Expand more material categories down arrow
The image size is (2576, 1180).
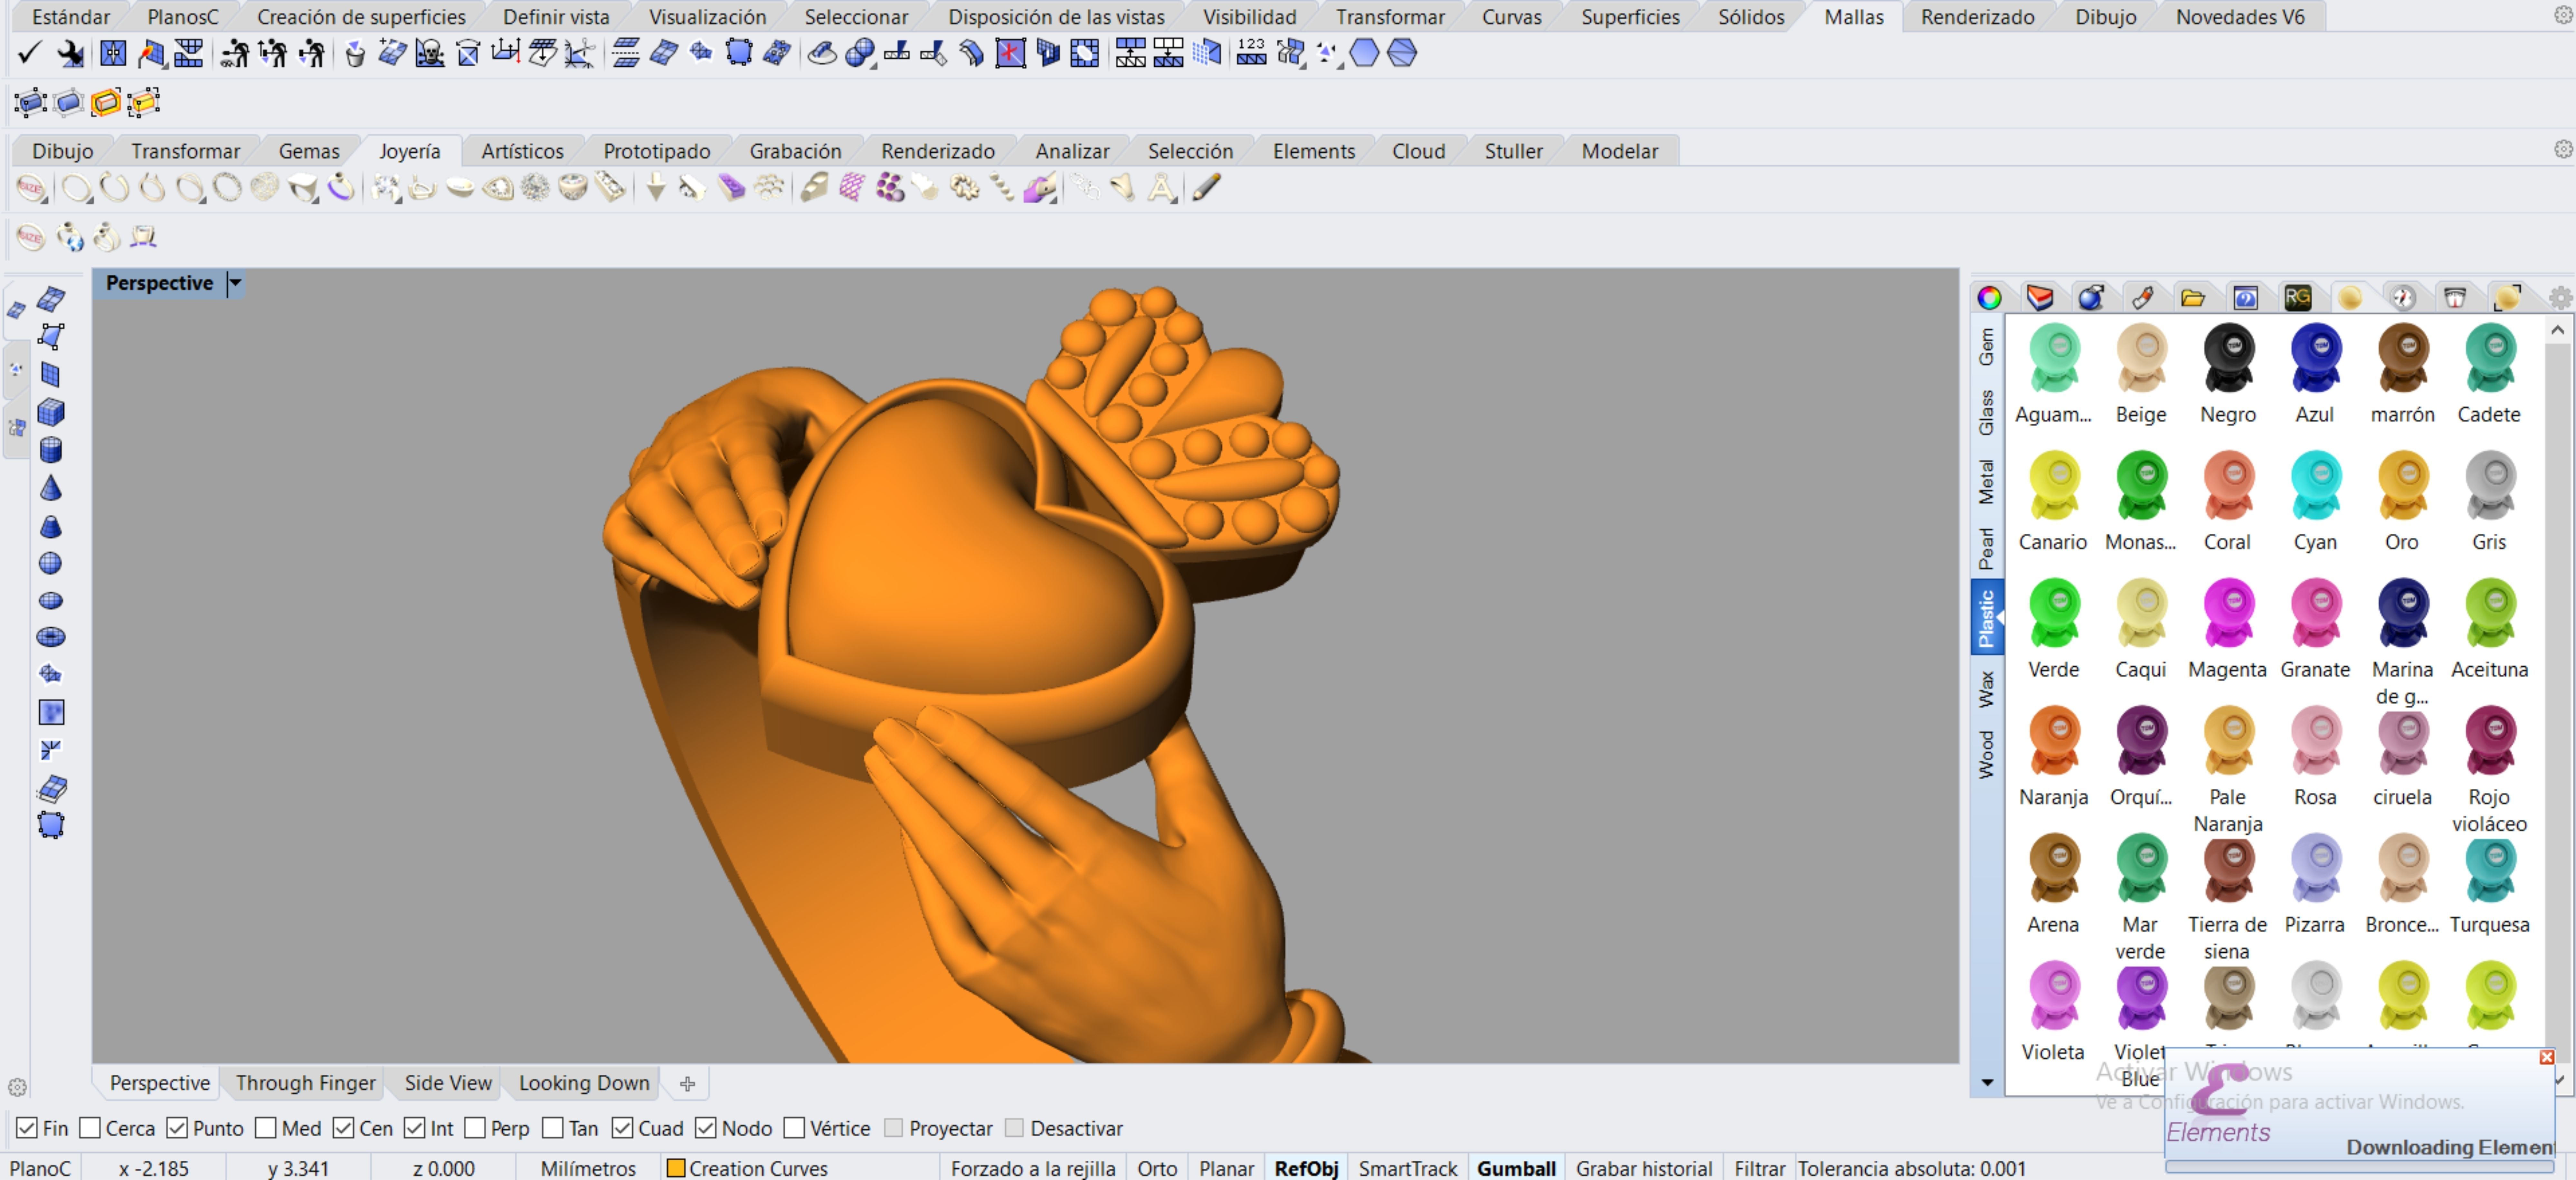tap(1987, 1082)
